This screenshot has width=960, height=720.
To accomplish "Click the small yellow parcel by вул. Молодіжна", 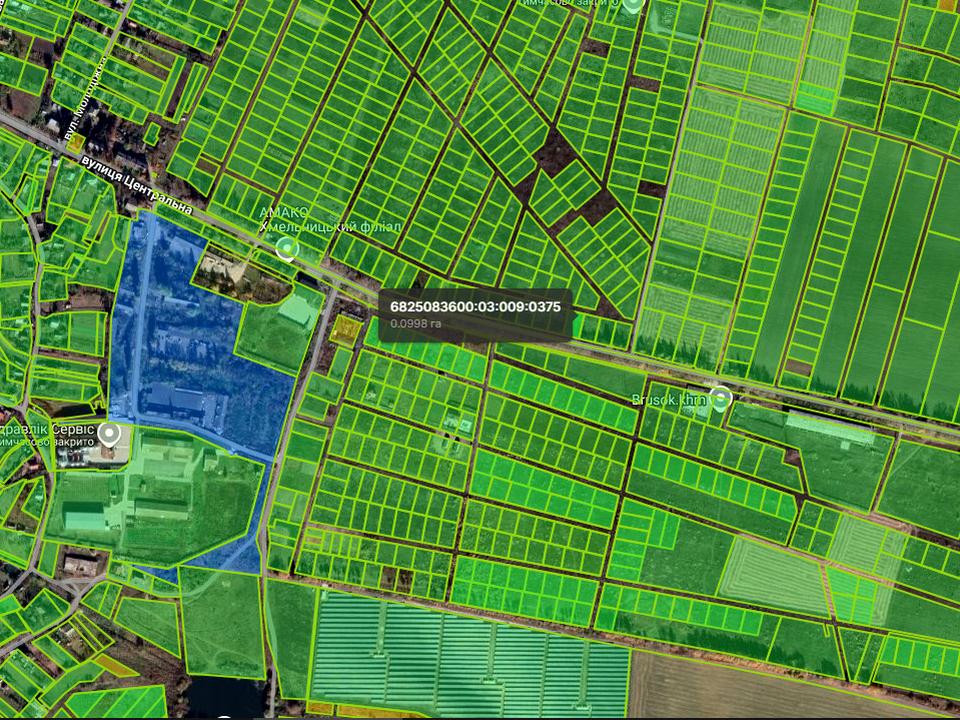I will point(76,143).
